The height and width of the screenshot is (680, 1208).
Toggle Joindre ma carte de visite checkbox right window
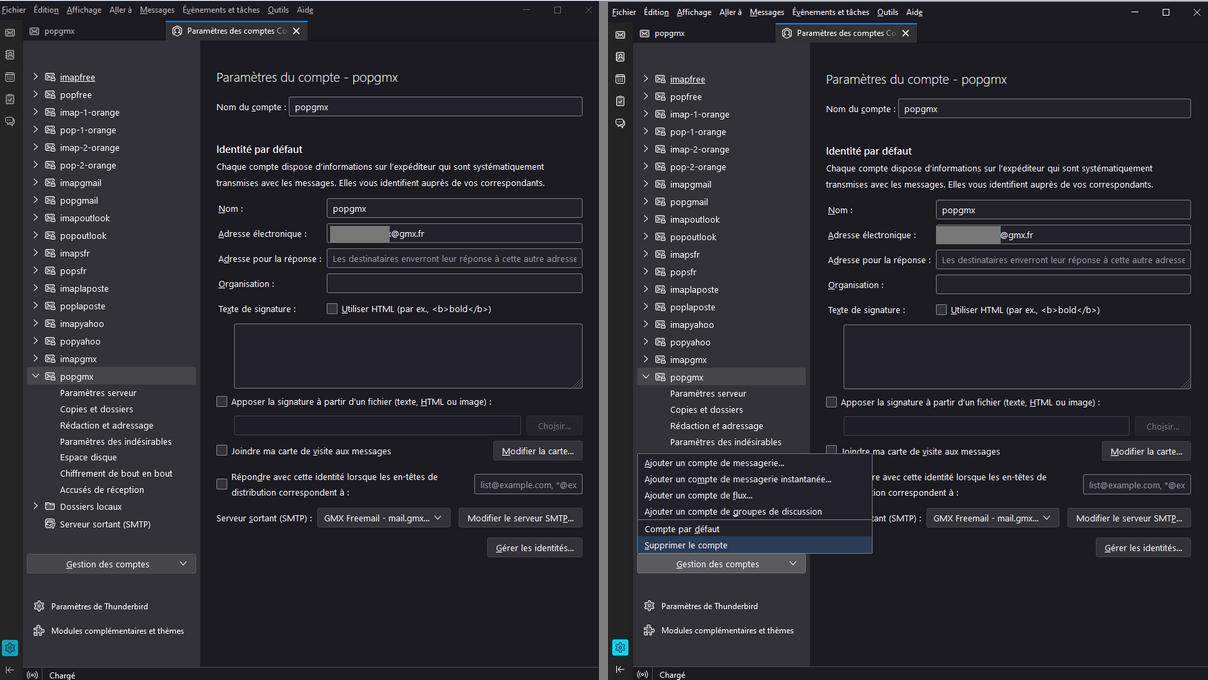[x=831, y=451]
